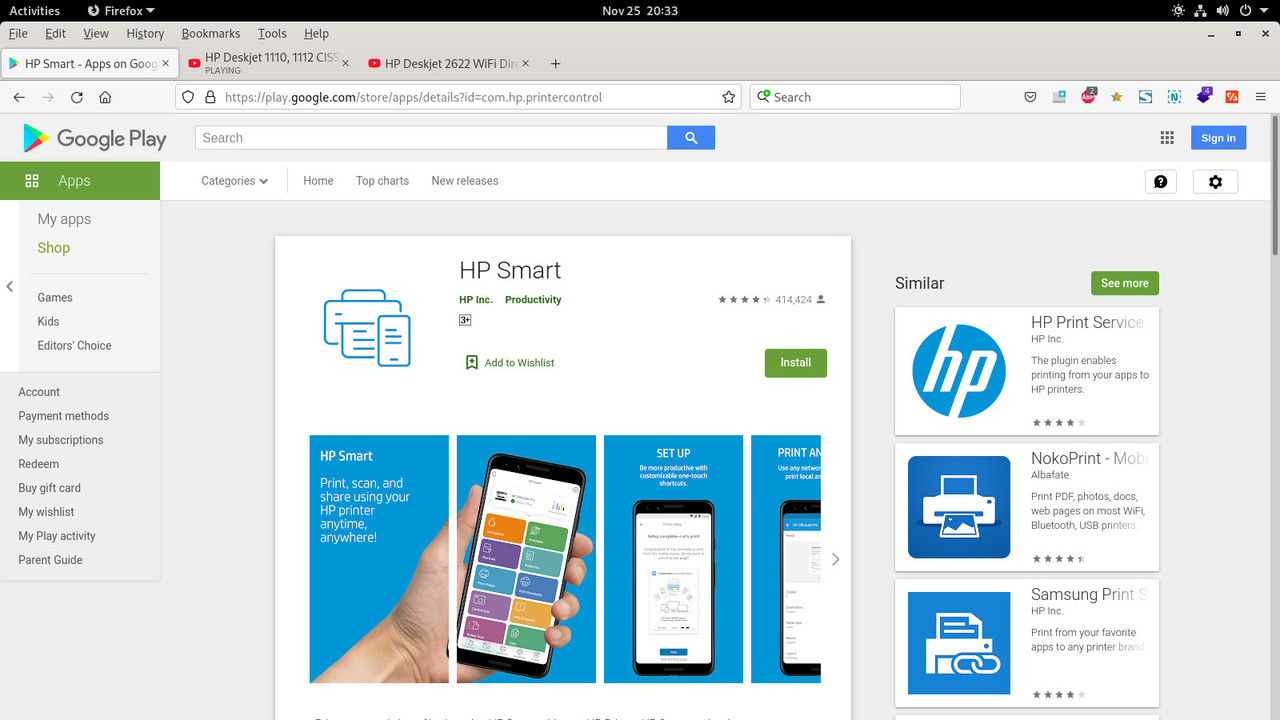
Task: Switch to HP Deskjet 2622 WiFi tab
Action: coord(448,63)
